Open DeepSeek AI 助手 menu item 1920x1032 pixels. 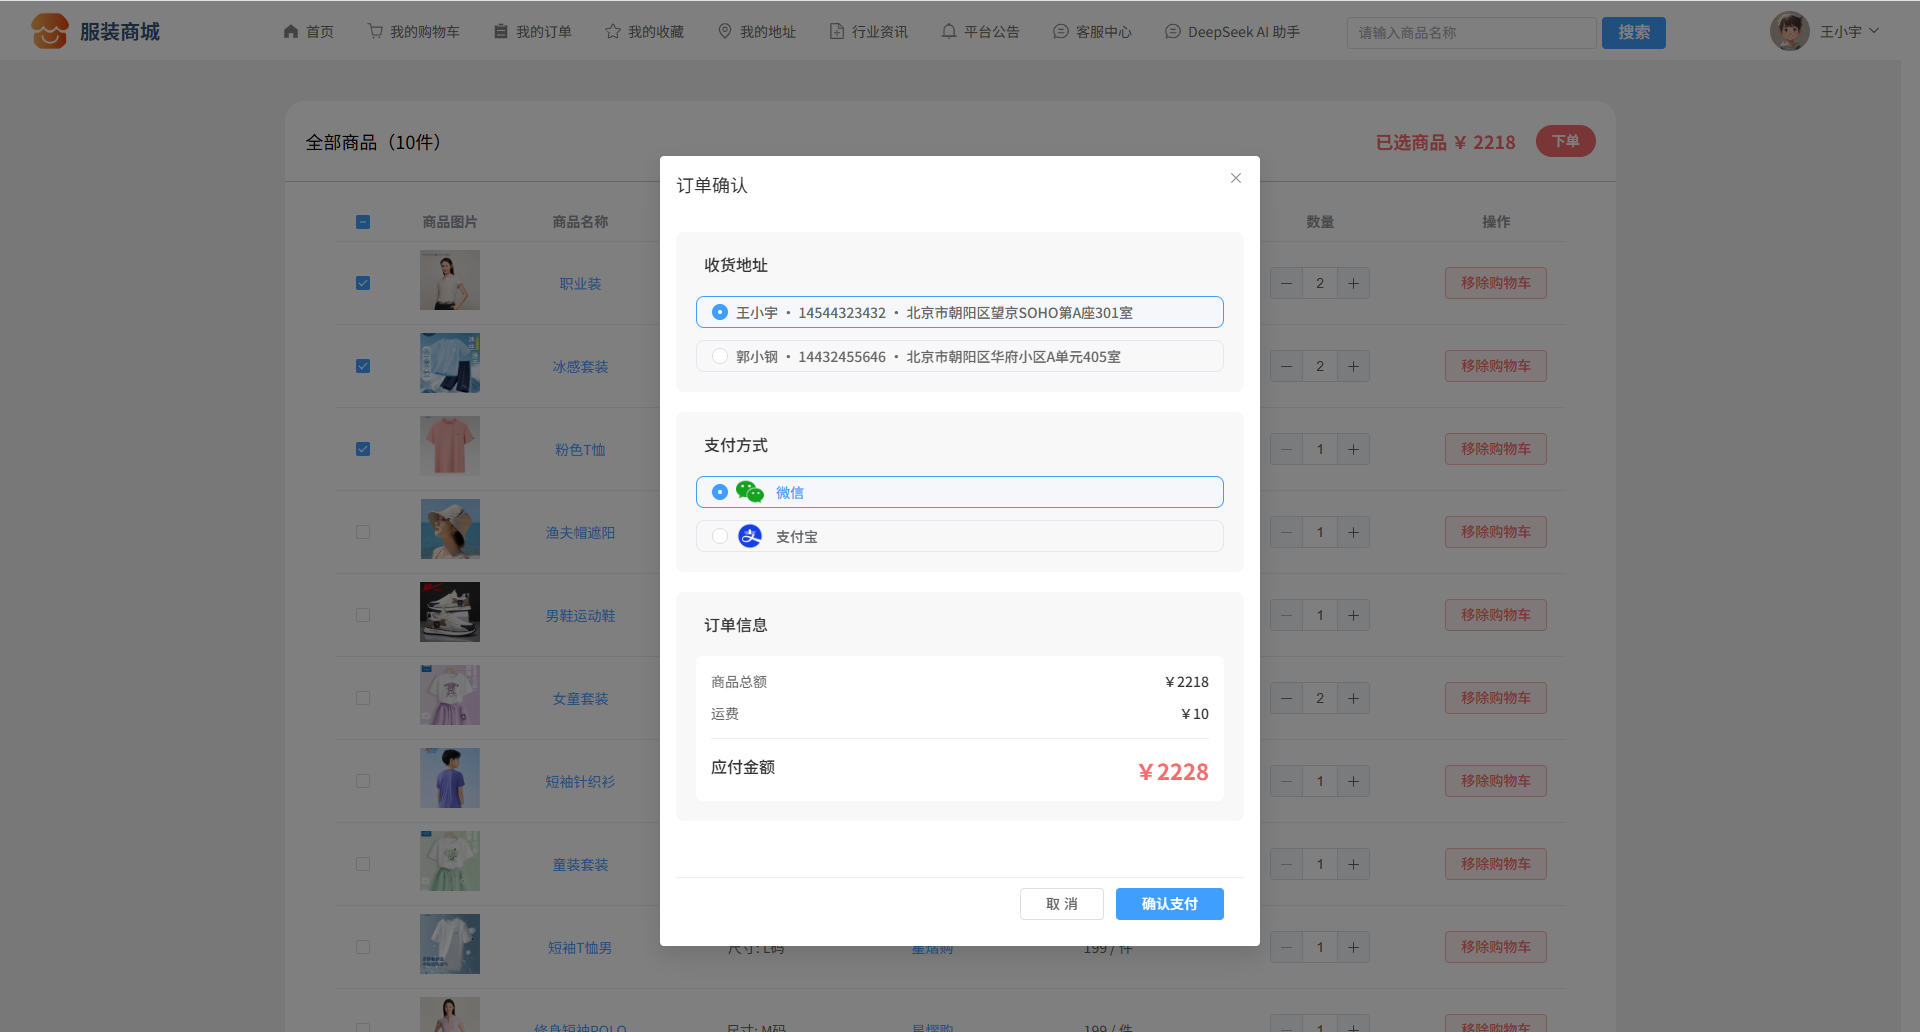[x=1232, y=32]
